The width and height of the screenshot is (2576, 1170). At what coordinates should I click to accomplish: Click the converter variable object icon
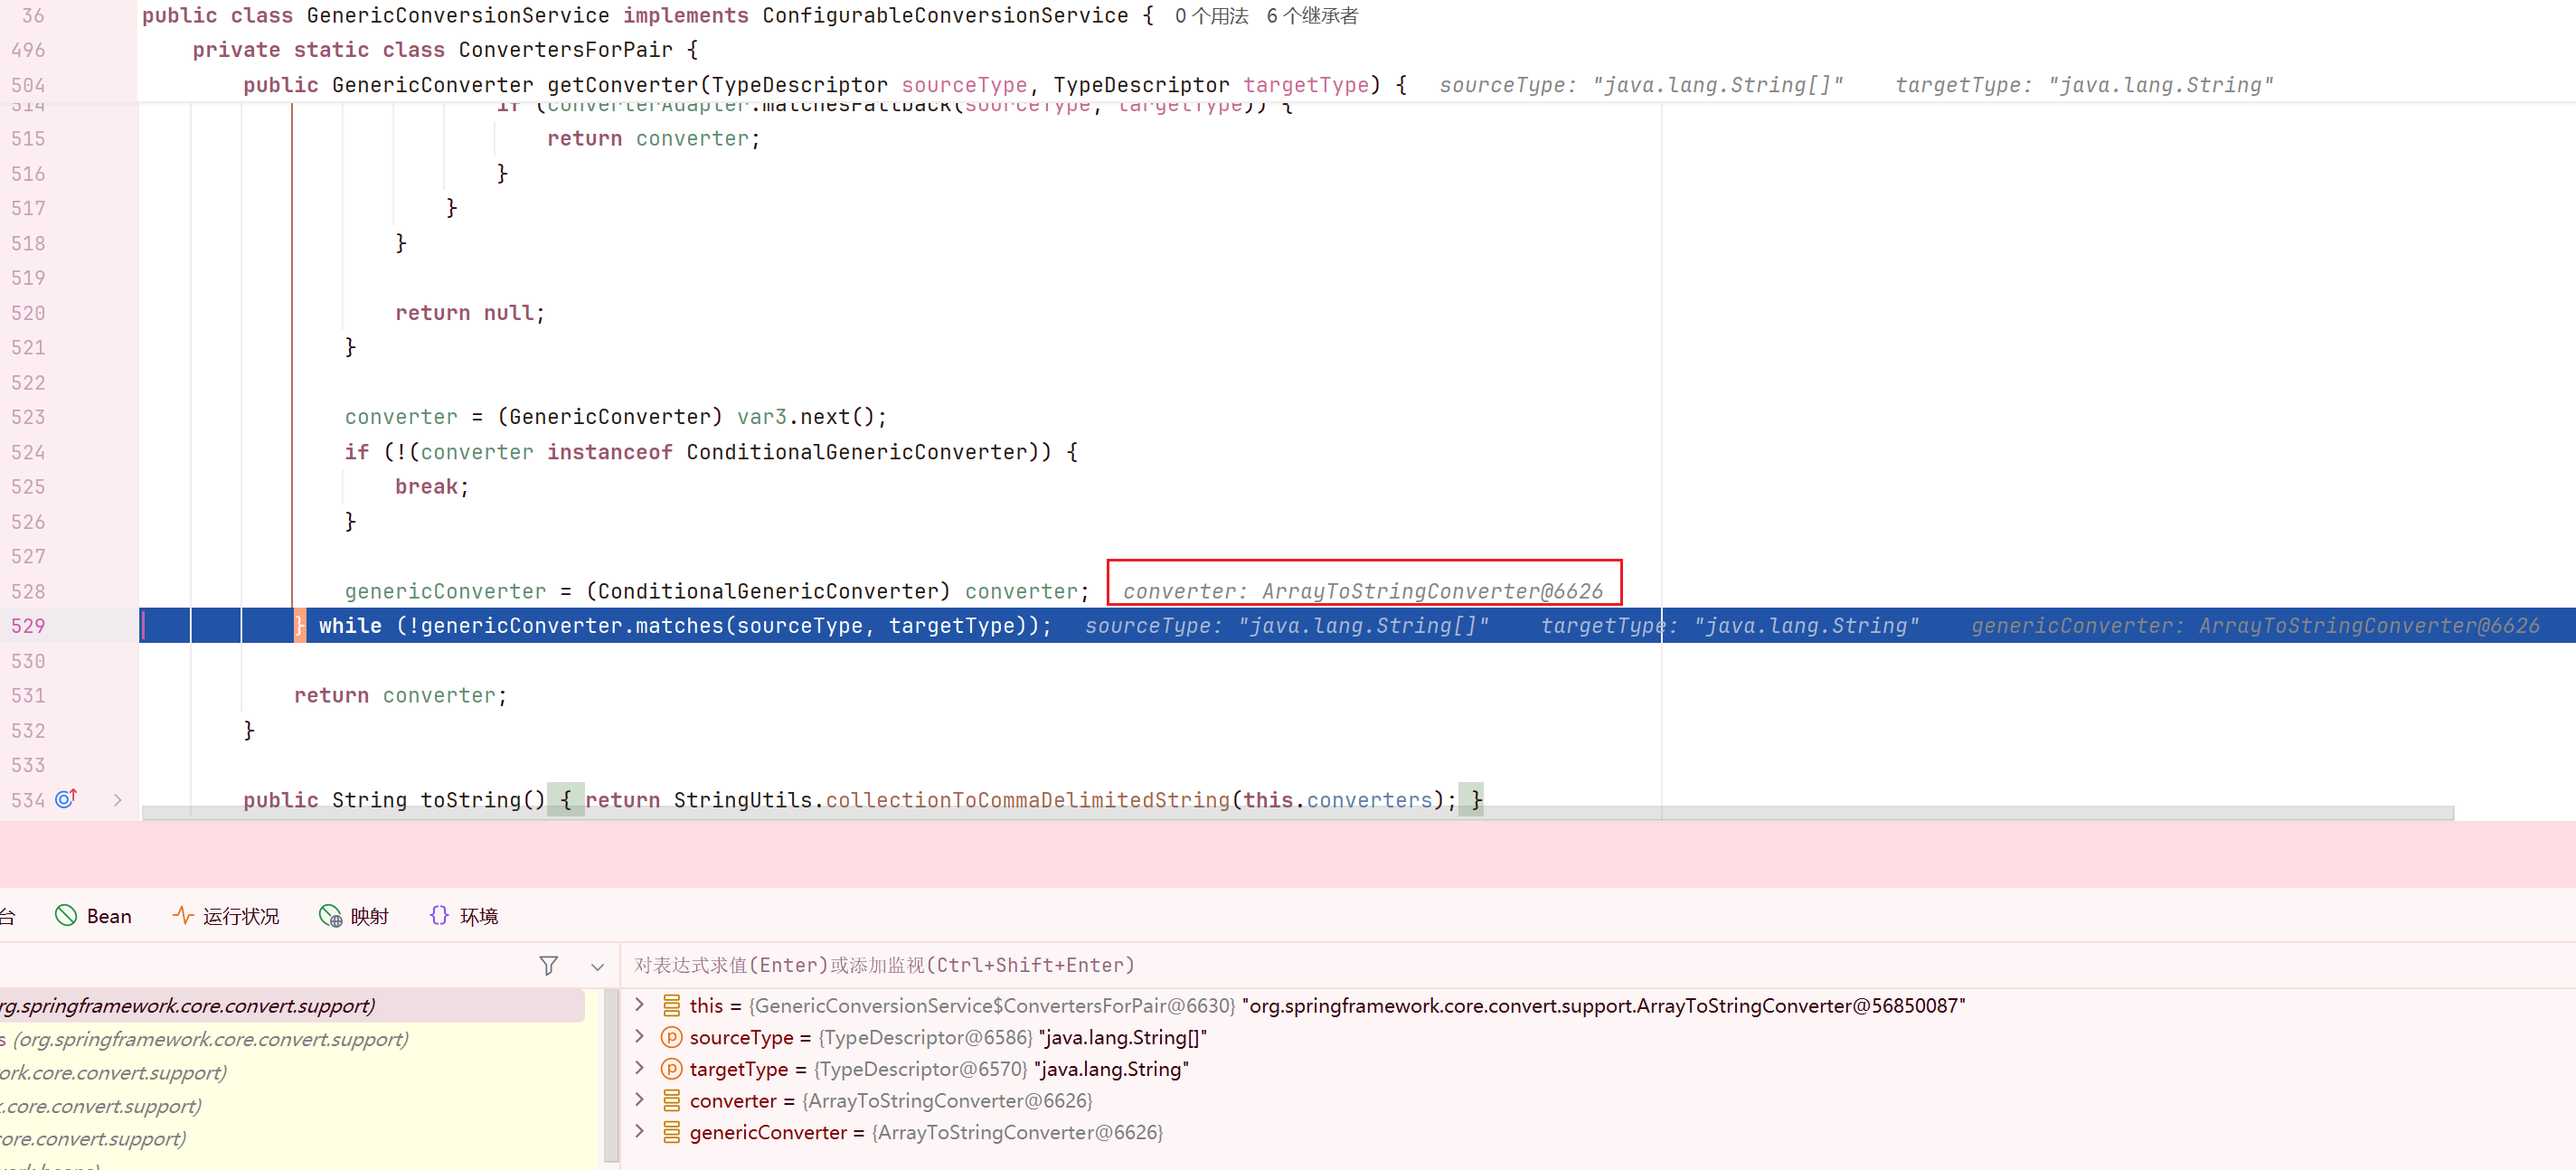(672, 1100)
